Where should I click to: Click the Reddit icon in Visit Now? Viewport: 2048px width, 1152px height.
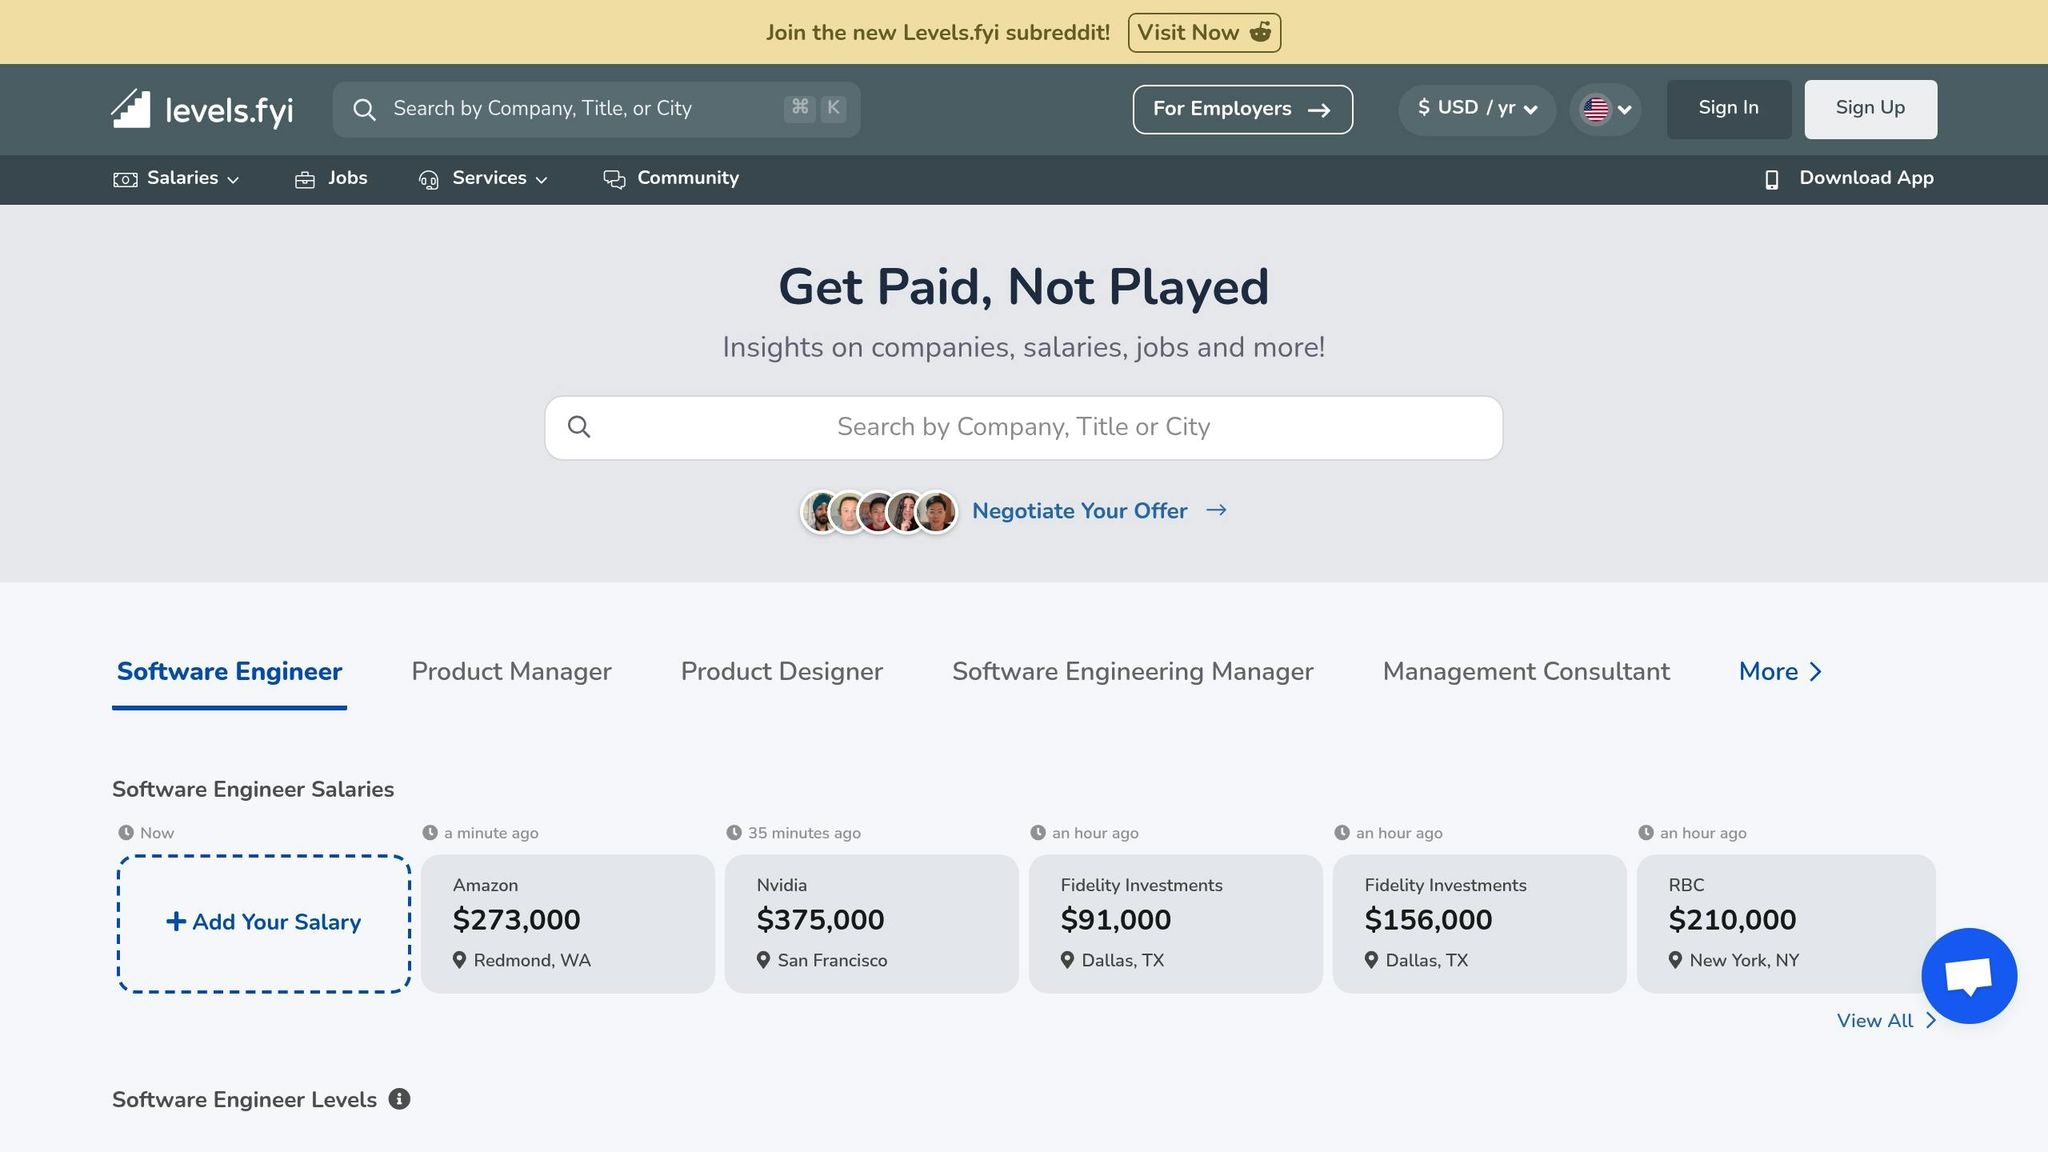click(1261, 32)
